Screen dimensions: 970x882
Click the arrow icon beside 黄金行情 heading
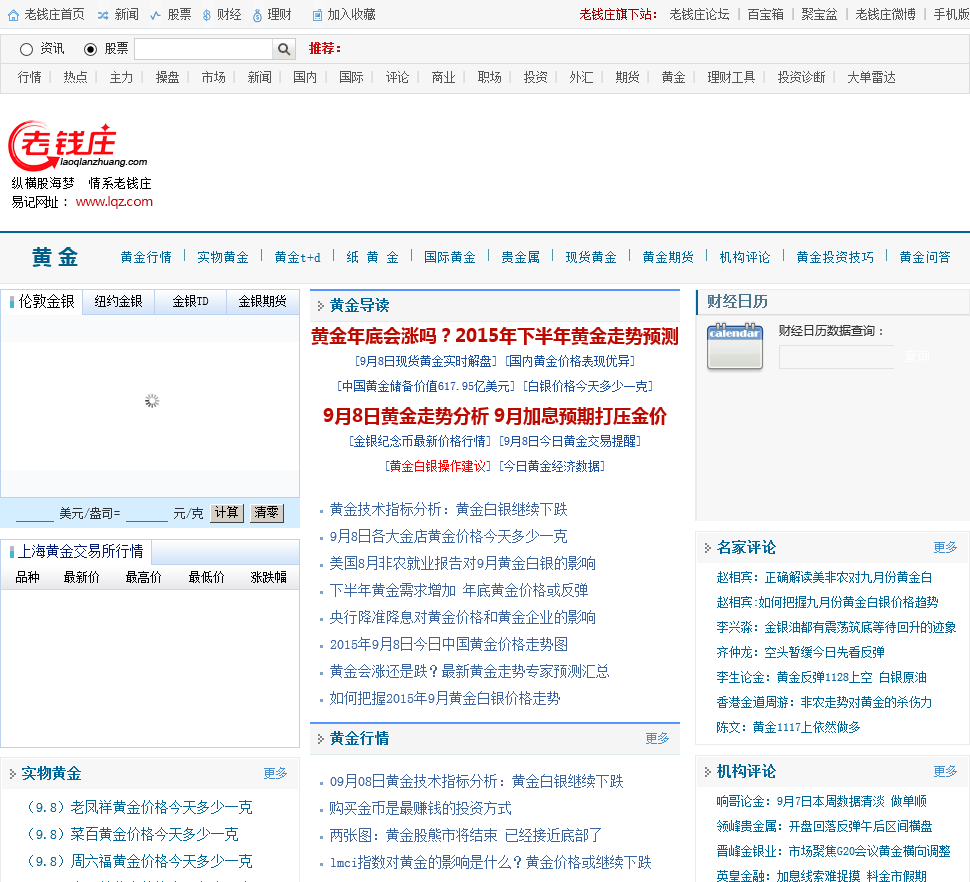(320, 739)
